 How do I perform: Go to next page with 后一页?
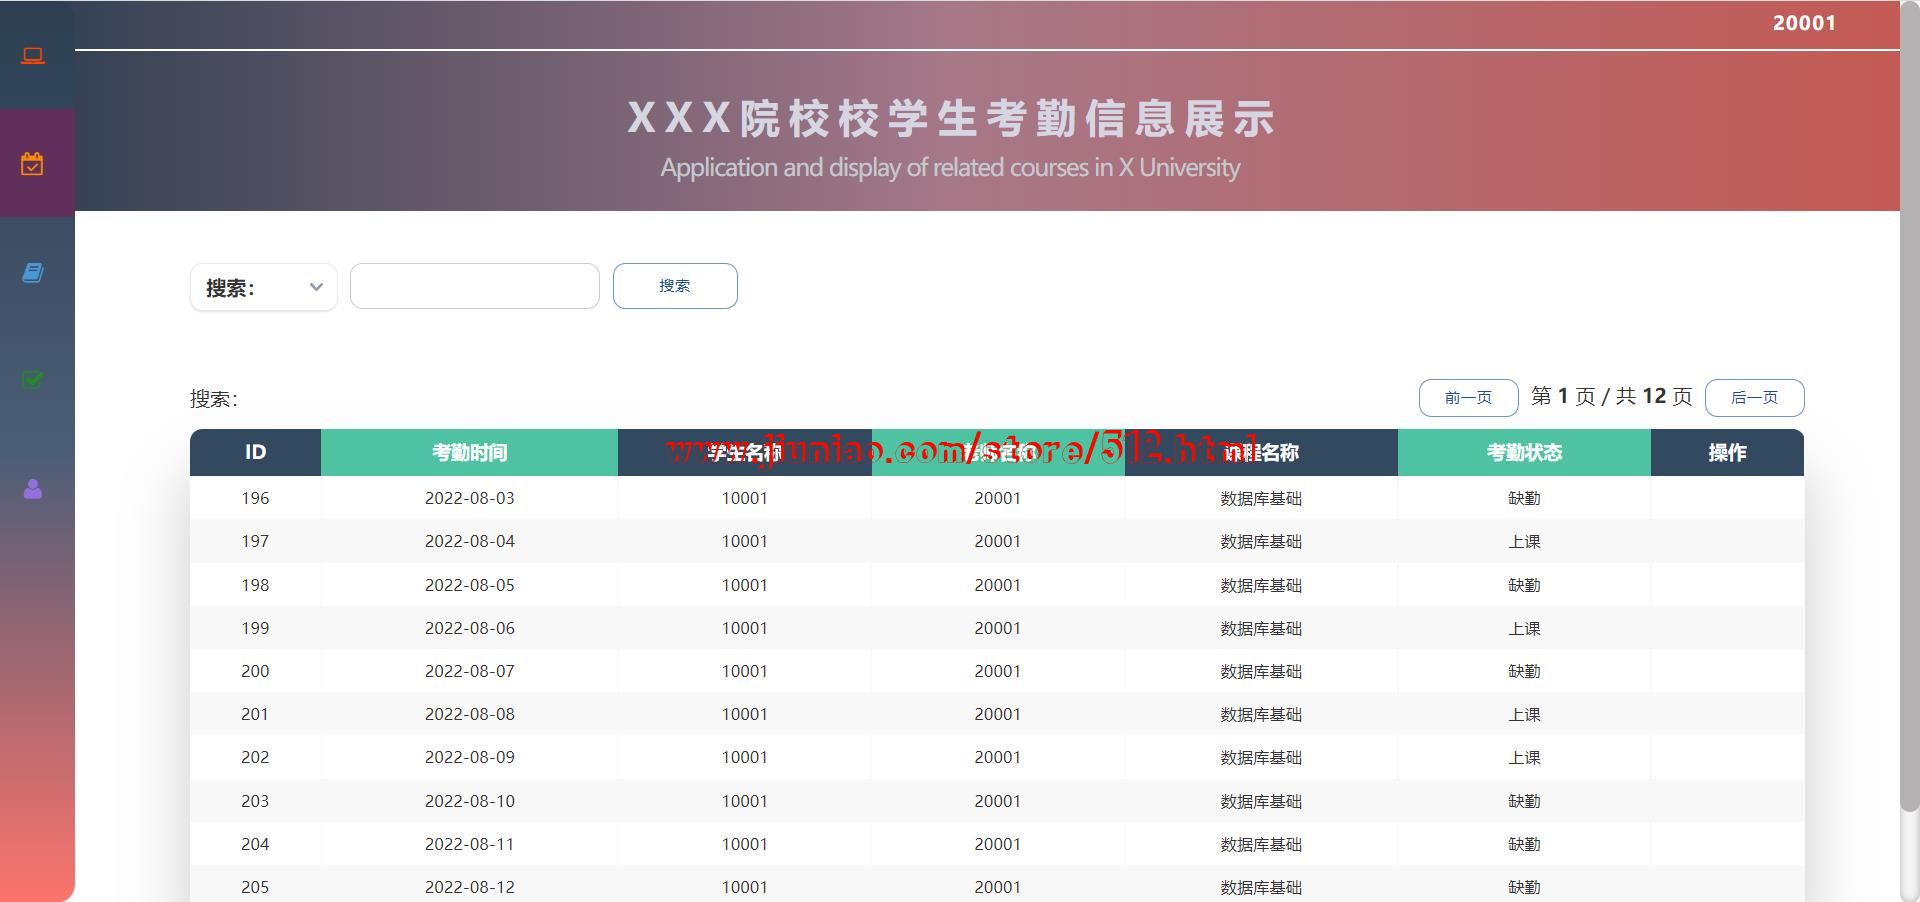(1754, 398)
